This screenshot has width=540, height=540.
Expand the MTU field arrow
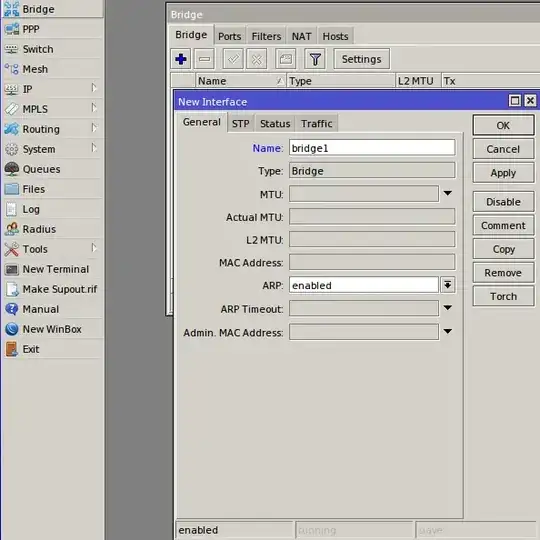(447, 194)
